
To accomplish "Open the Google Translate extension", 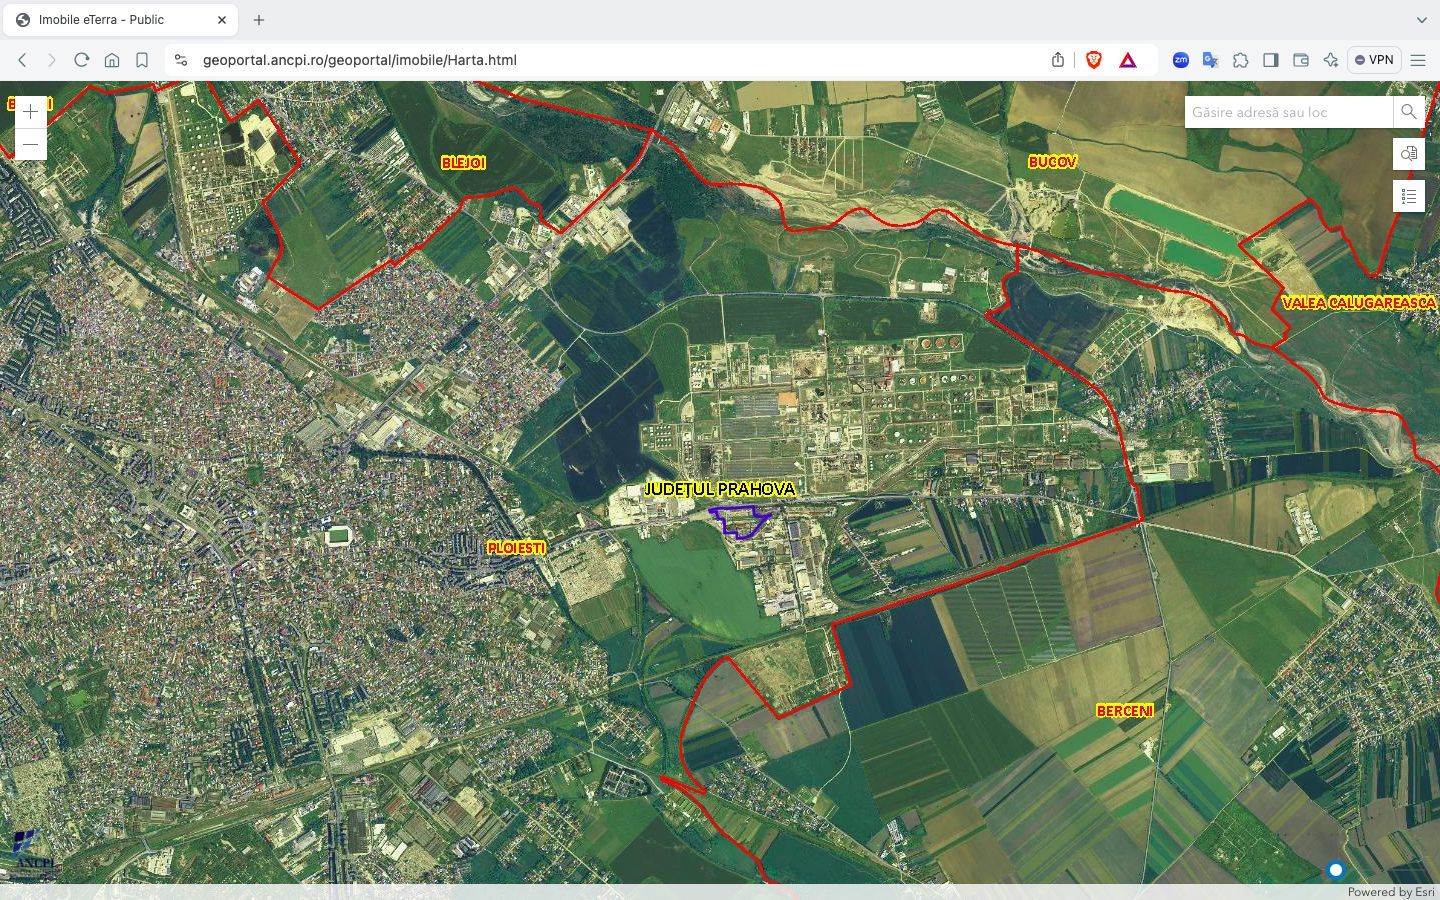I will pyautogui.click(x=1210, y=60).
